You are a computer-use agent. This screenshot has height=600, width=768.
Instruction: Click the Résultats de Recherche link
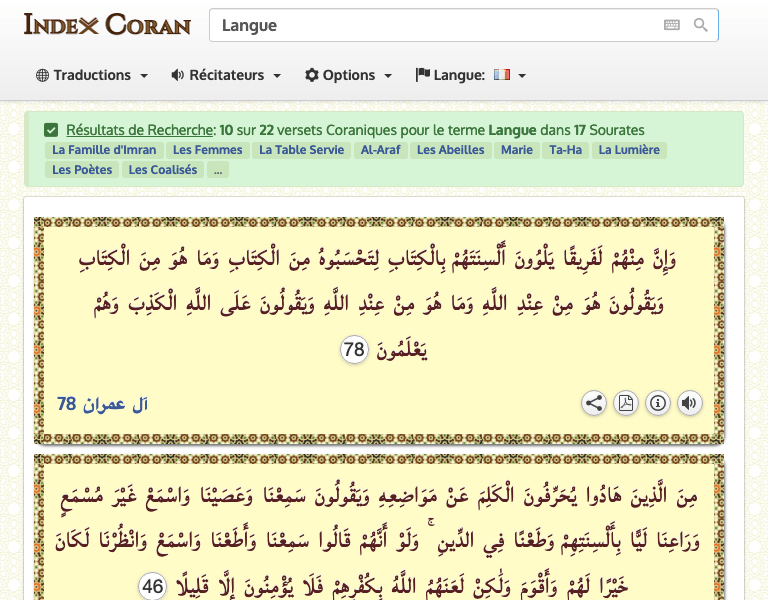pos(140,130)
